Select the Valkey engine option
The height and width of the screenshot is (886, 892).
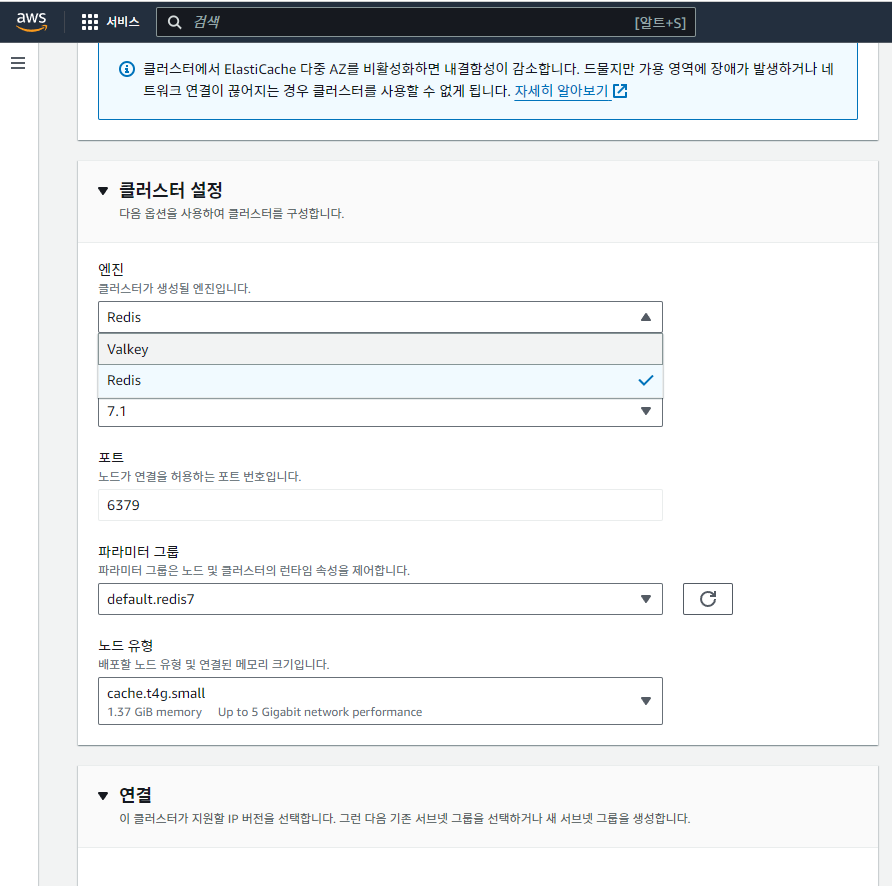380,349
